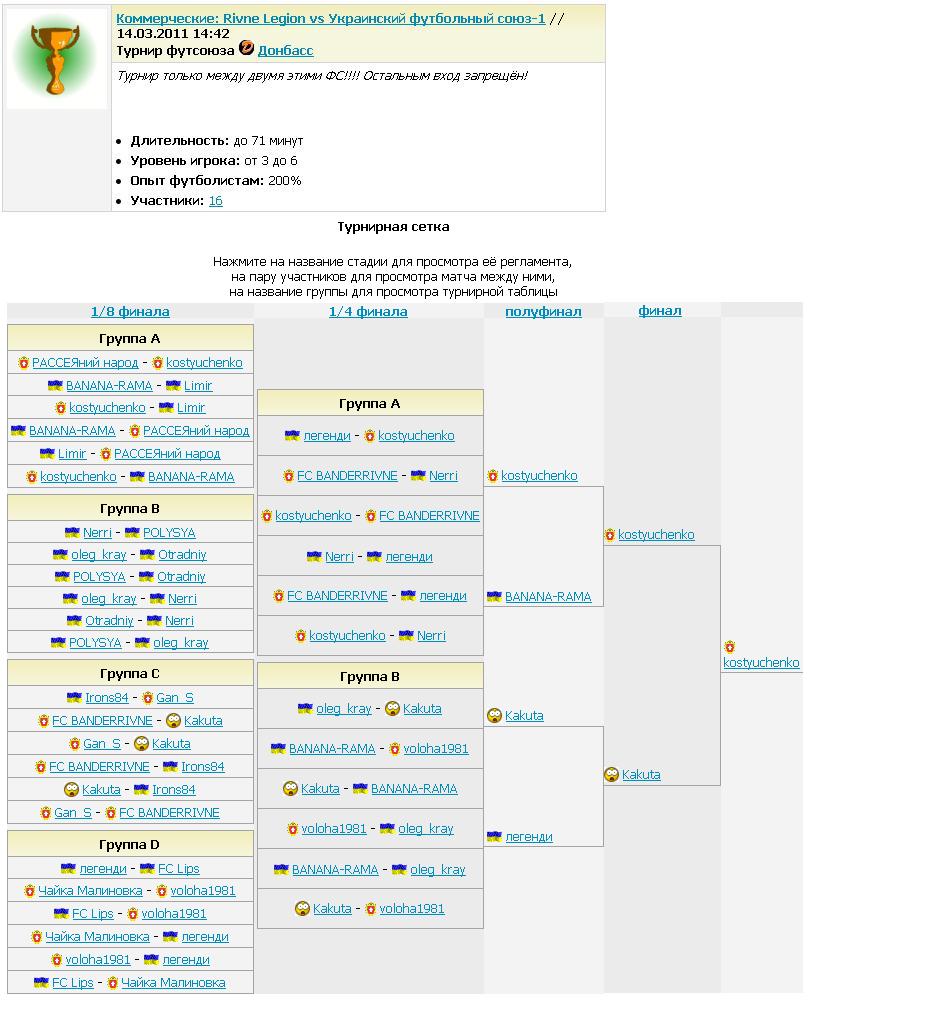Open Группа D table in 1/8 финала
Screen dimensions: 929x1035
(130, 845)
